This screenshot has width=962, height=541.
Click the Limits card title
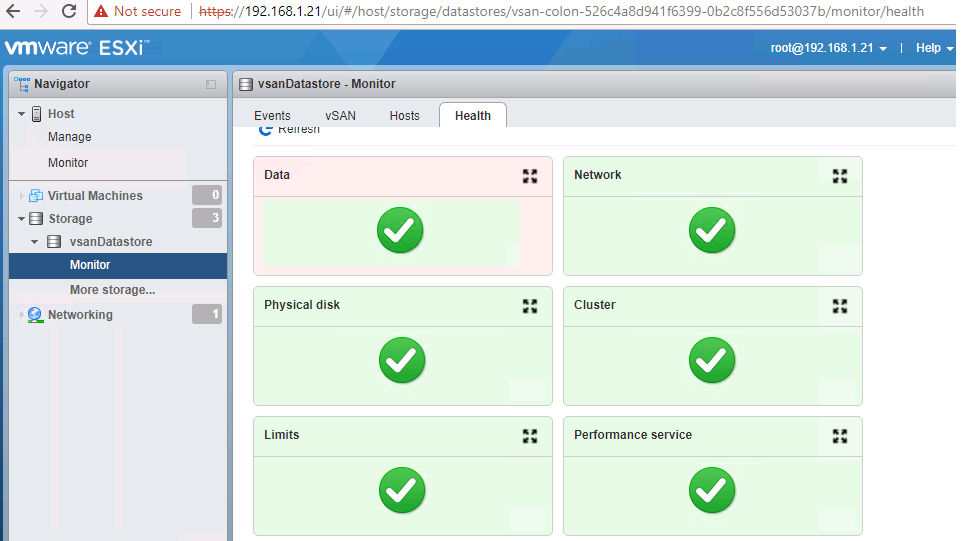tap(282, 435)
